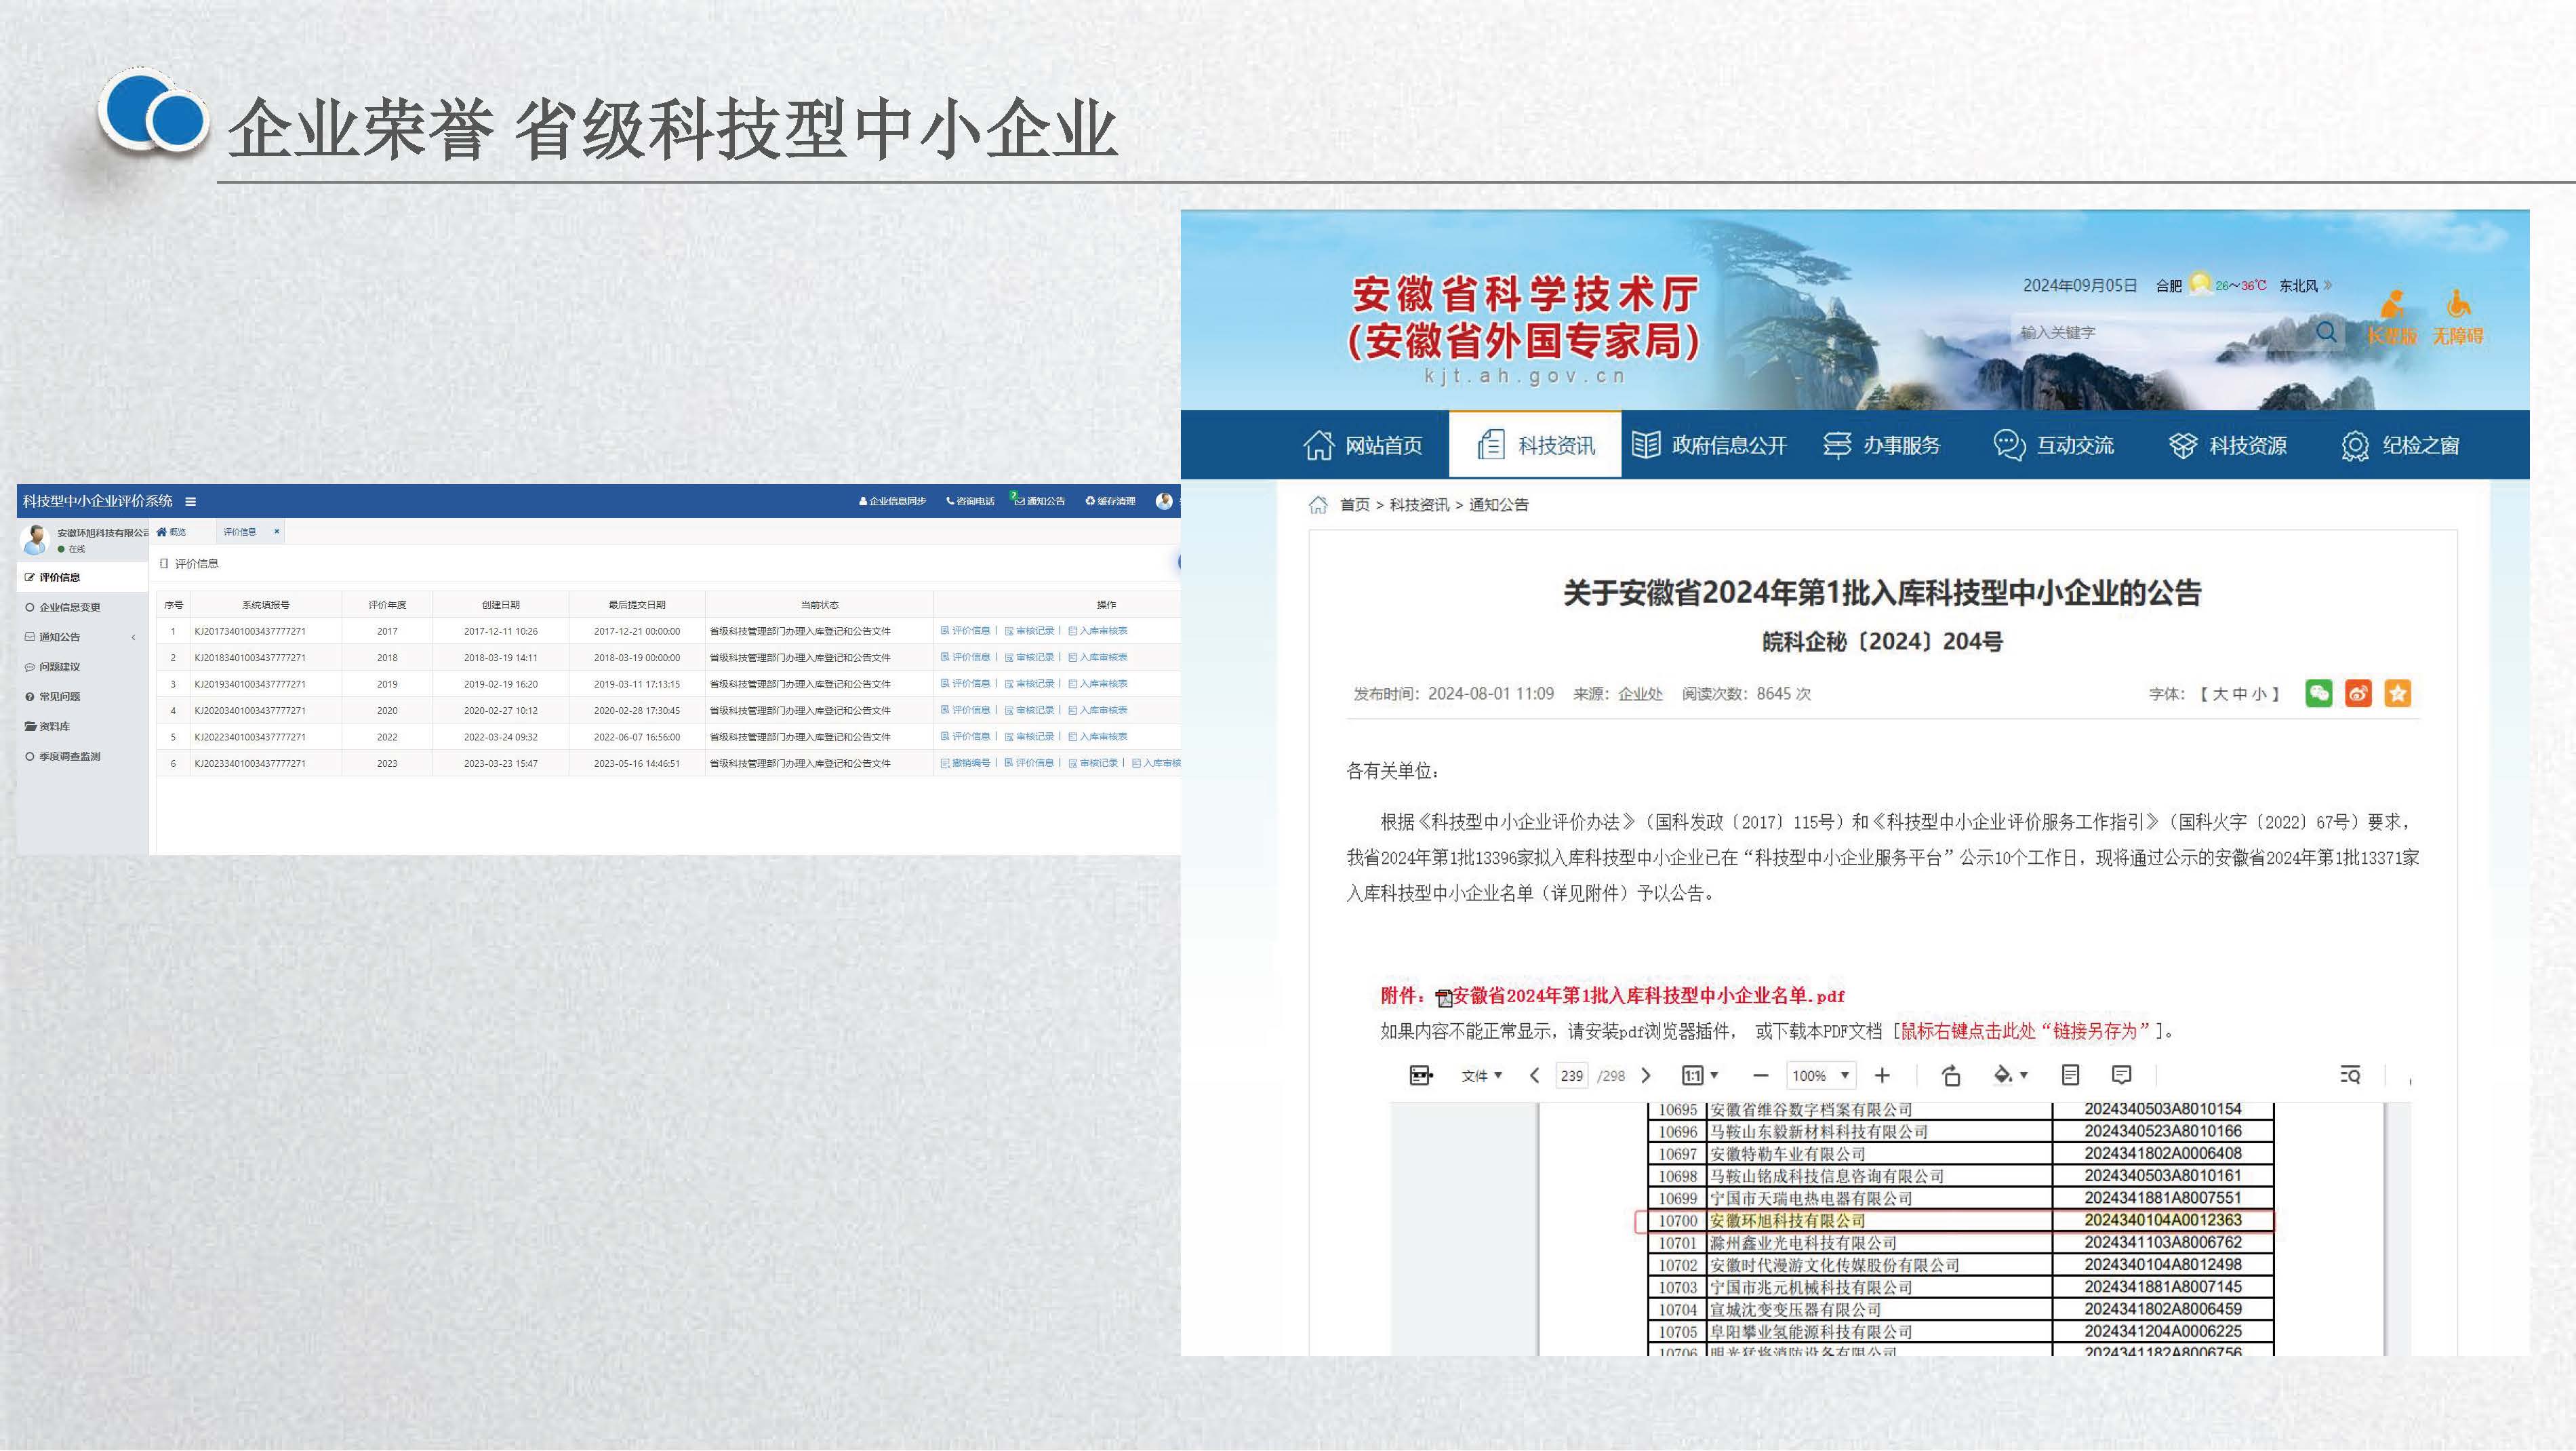This screenshot has width=2576, height=1451.
Task: Set font size to 大
Action: point(2220,694)
